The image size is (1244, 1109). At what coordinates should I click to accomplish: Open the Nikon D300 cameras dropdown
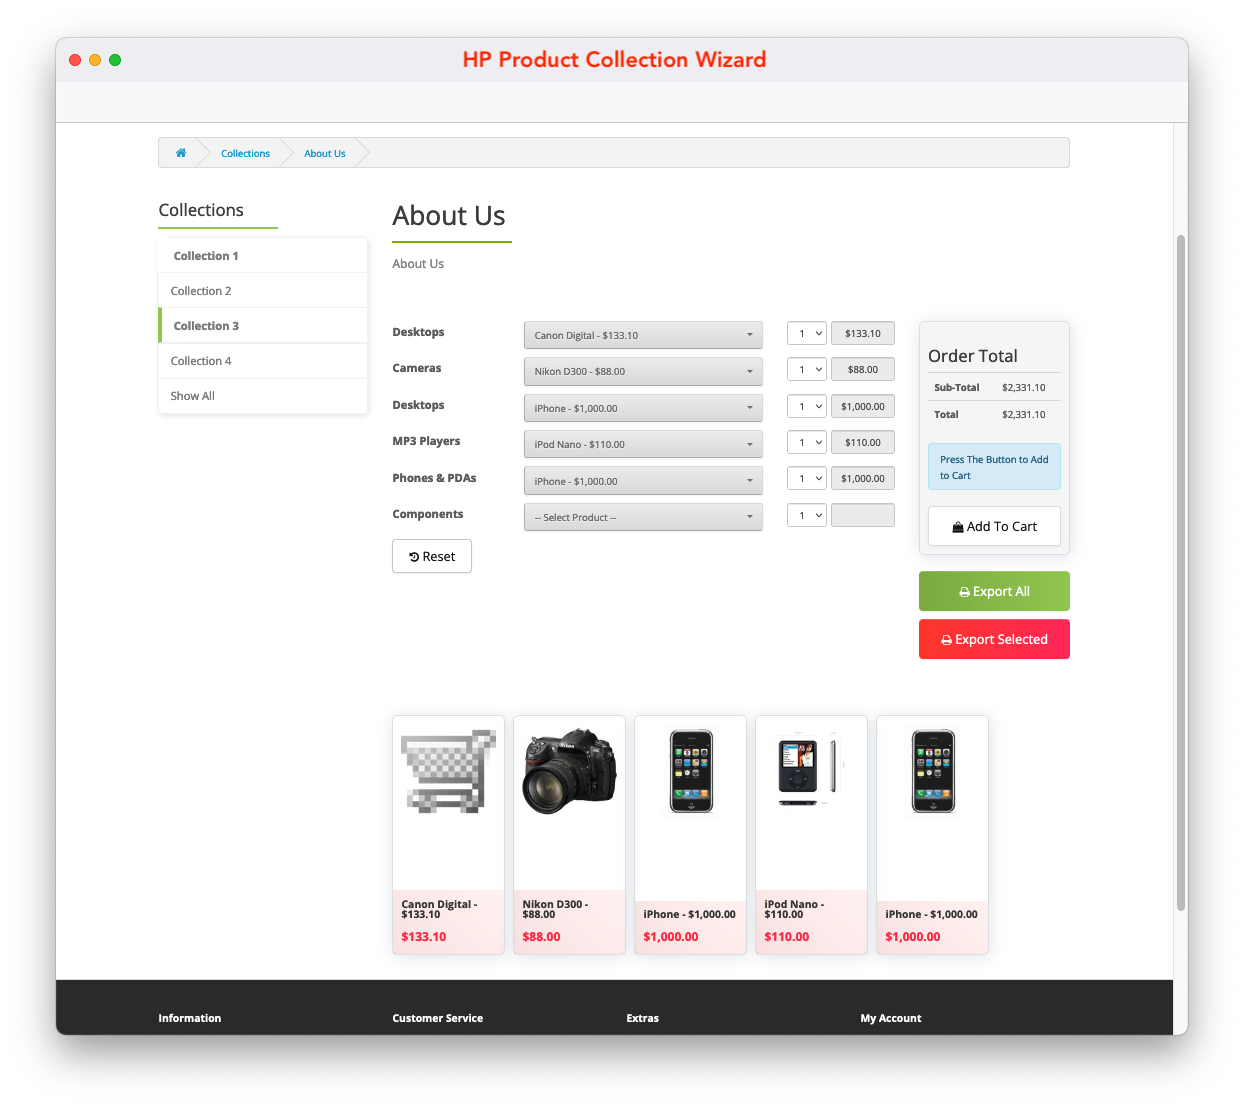point(642,371)
